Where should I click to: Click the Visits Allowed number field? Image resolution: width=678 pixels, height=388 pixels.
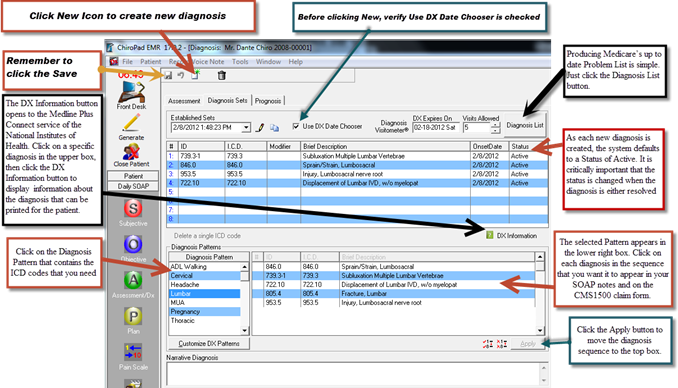pyautogui.click(x=477, y=128)
